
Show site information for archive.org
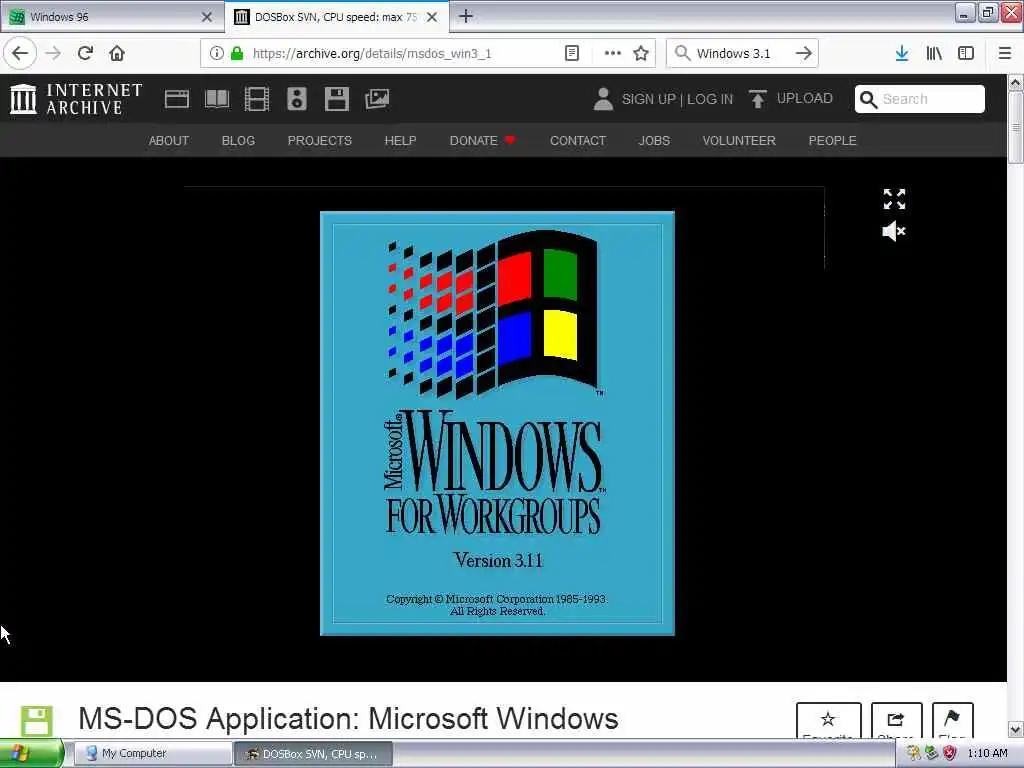[x=216, y=53]
